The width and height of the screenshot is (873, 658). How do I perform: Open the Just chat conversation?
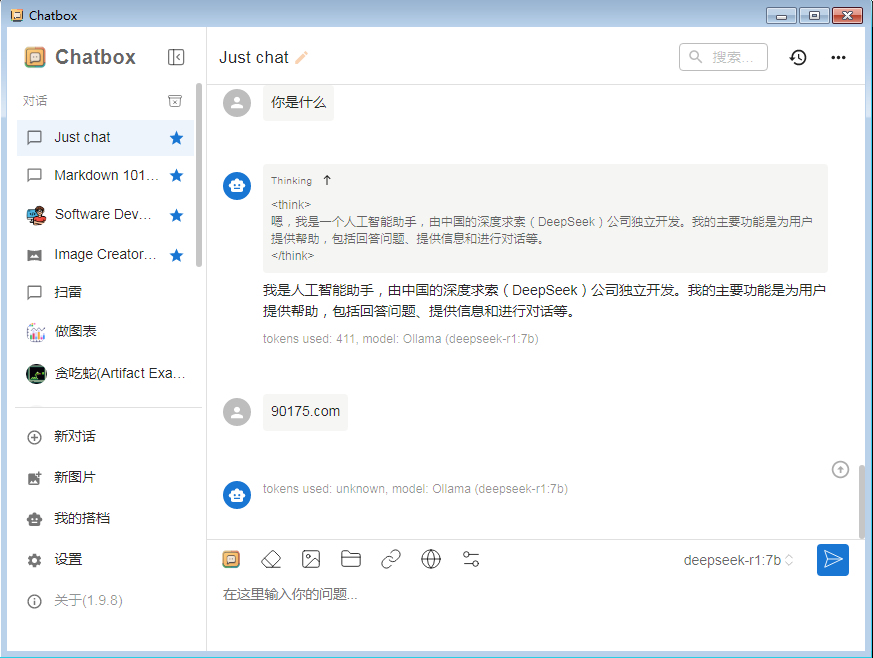[x=105, y=138]
